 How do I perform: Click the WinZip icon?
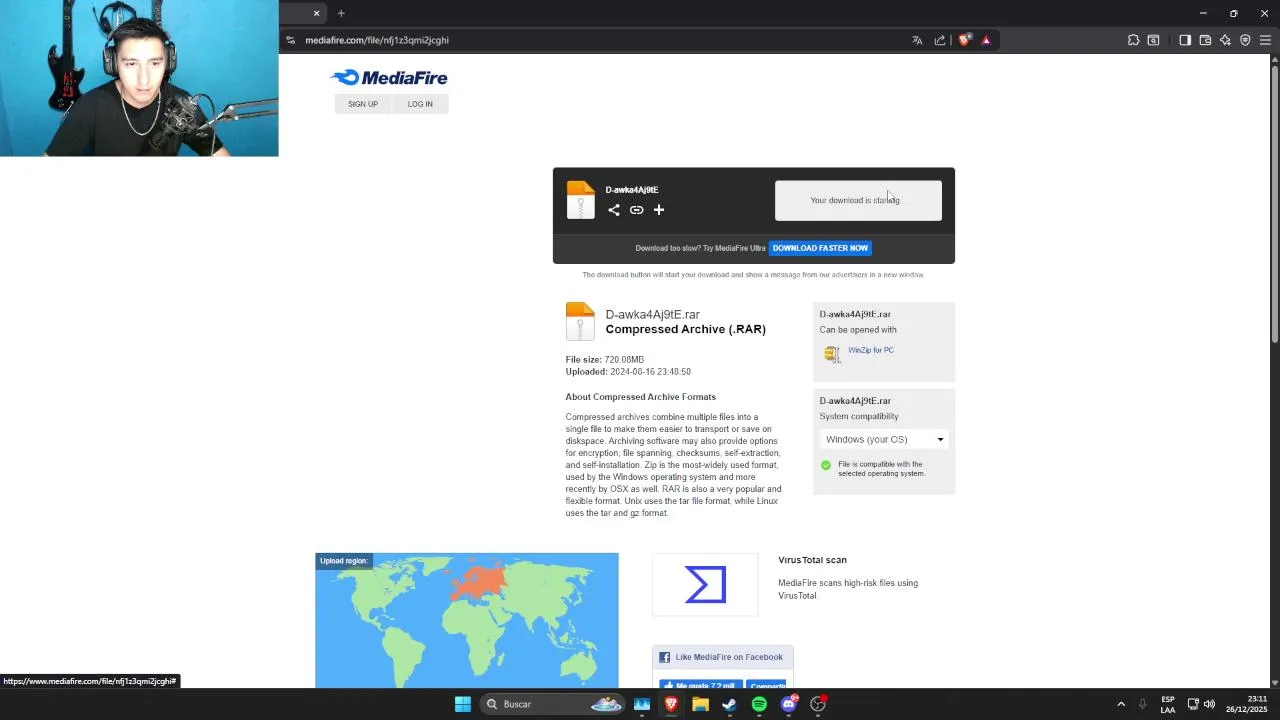coord(832,353)
